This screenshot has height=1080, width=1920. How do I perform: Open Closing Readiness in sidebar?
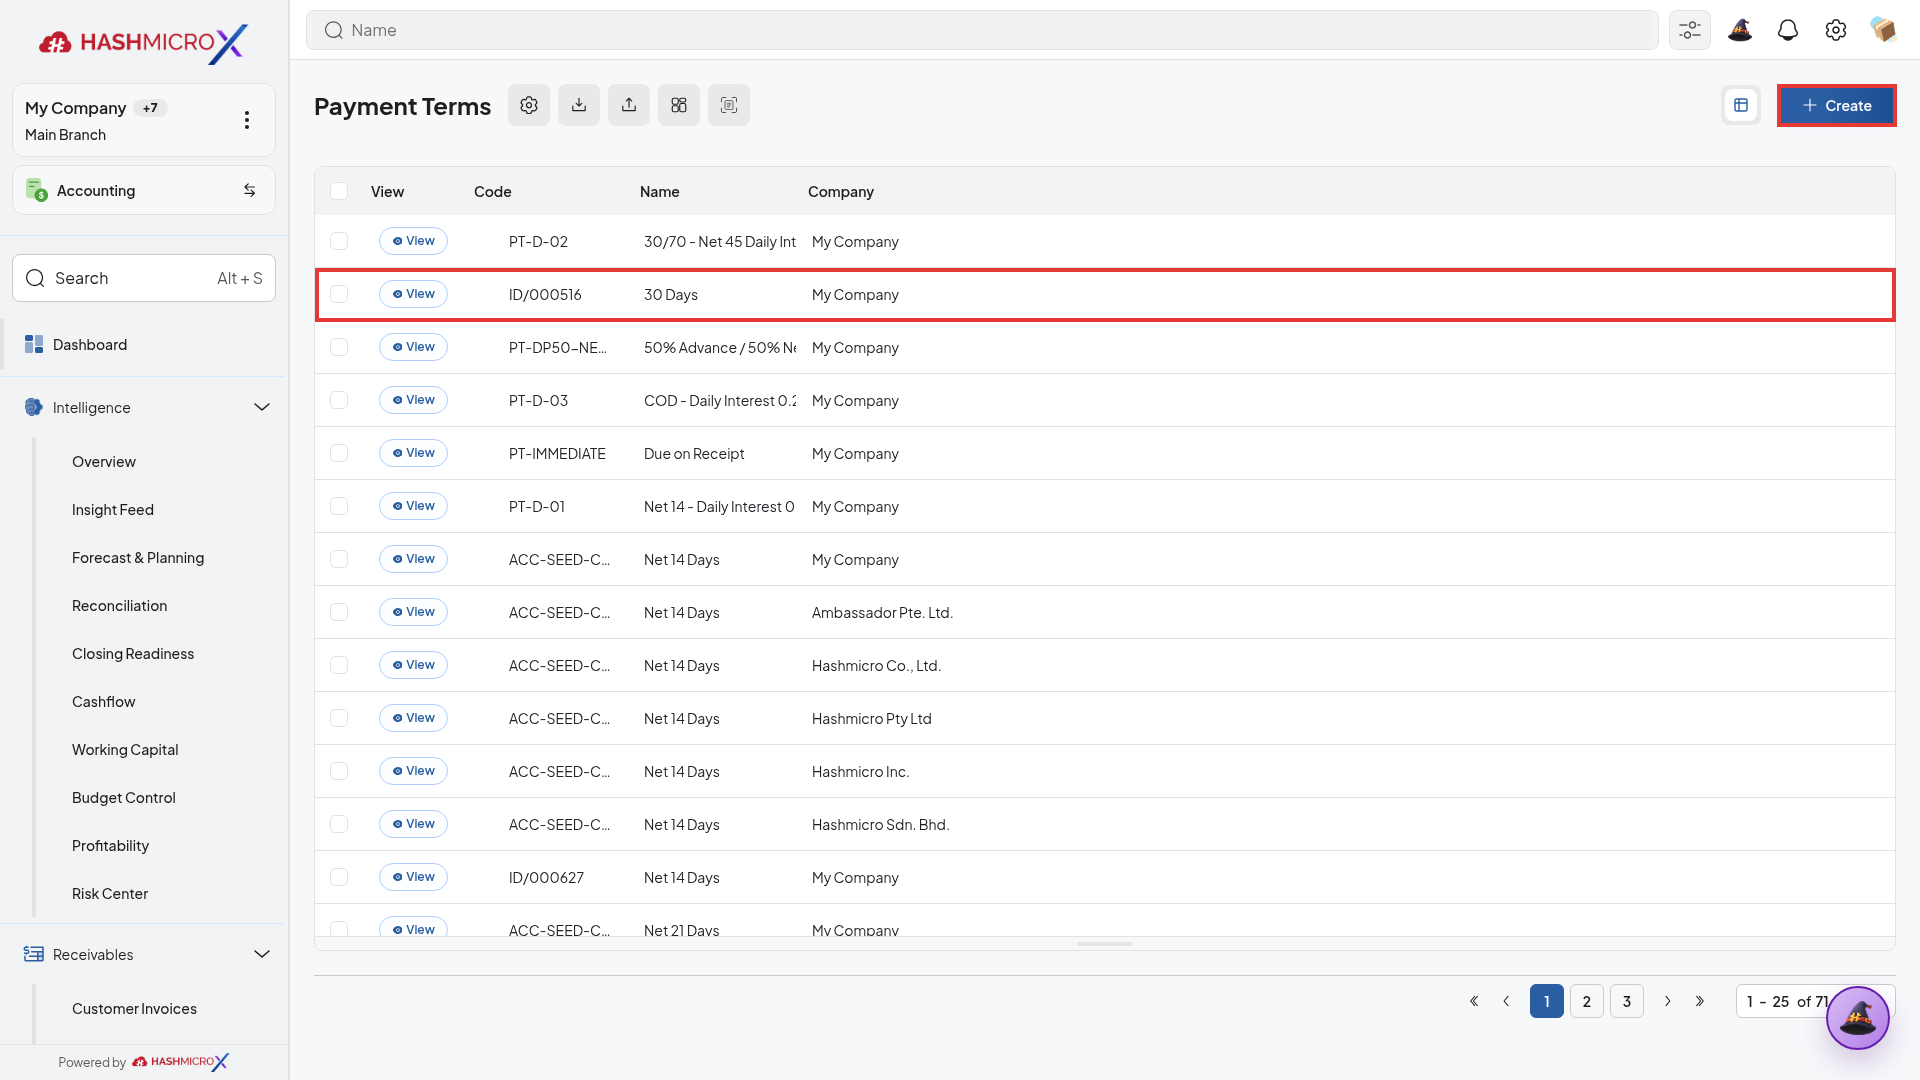pyautogui.click(x=133, y=654)
